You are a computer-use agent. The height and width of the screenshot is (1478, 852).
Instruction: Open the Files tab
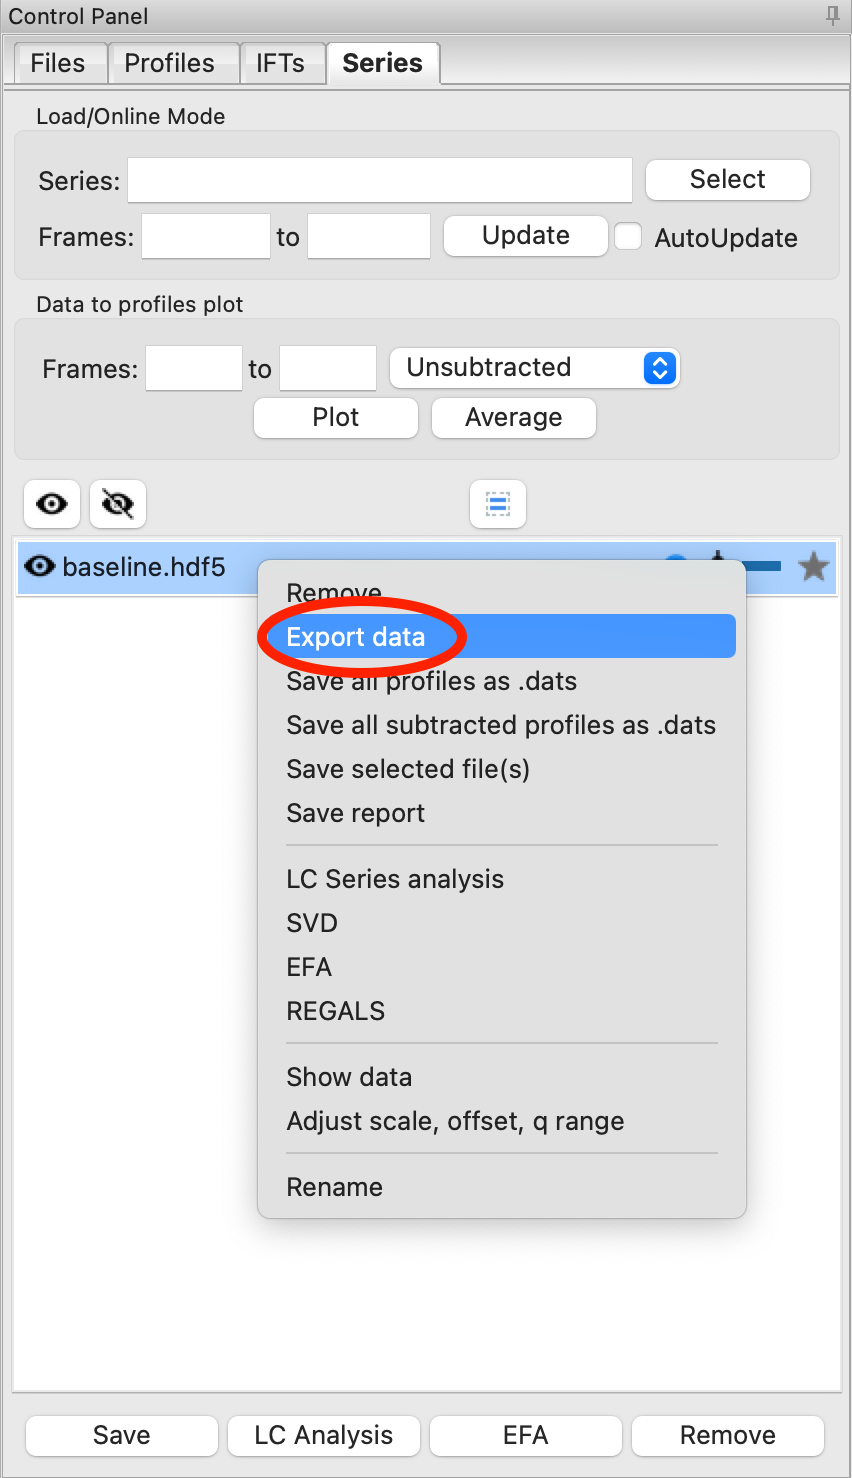click(57, 63)
